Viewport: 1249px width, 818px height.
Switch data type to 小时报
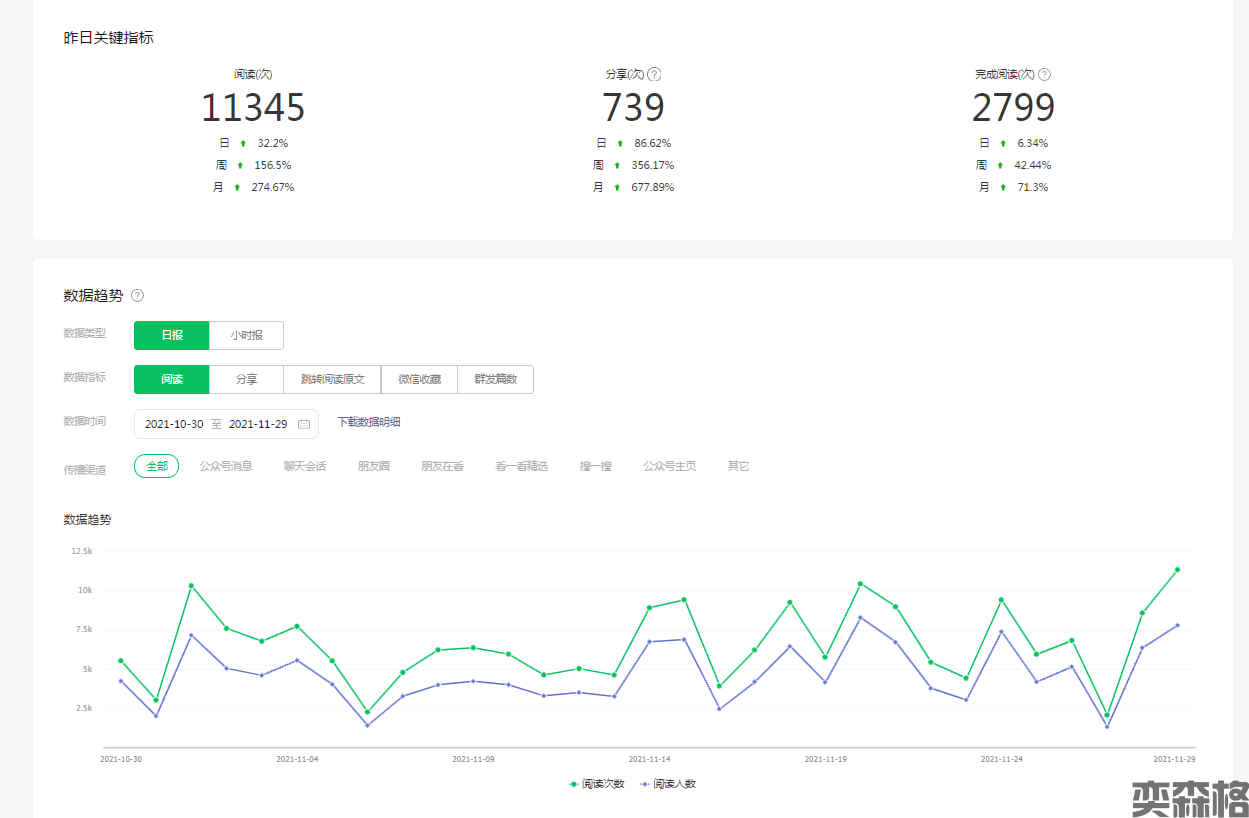point(246,335)
